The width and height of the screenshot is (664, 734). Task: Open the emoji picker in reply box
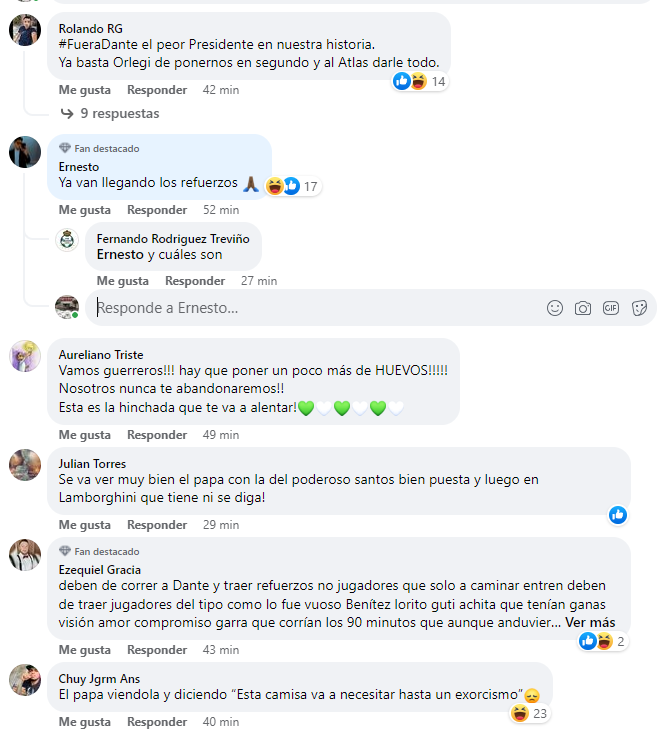[x=554, y=308]
